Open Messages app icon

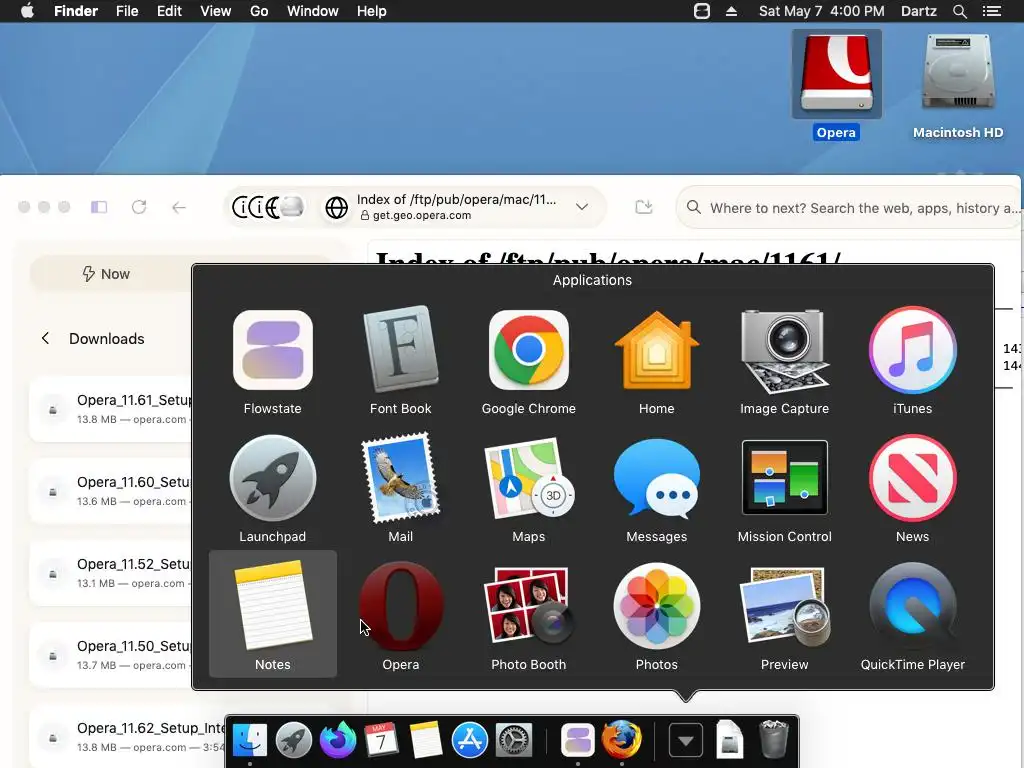click(656, 479)
